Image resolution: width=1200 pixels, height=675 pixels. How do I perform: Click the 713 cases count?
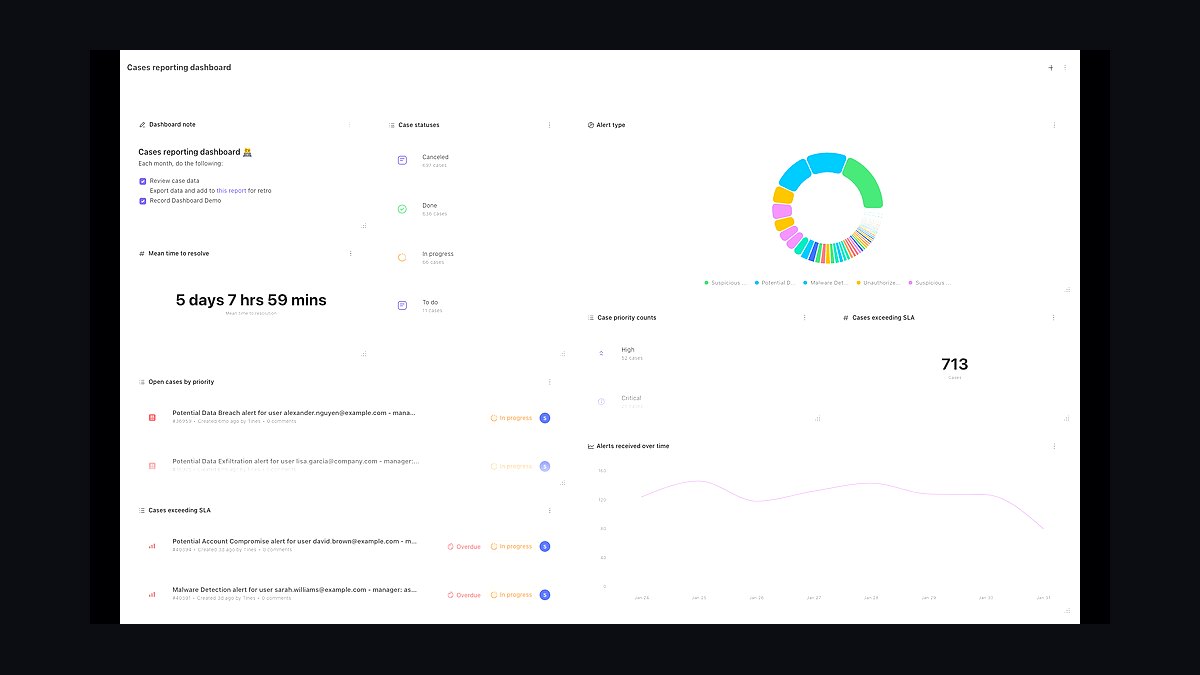[955, 364]
